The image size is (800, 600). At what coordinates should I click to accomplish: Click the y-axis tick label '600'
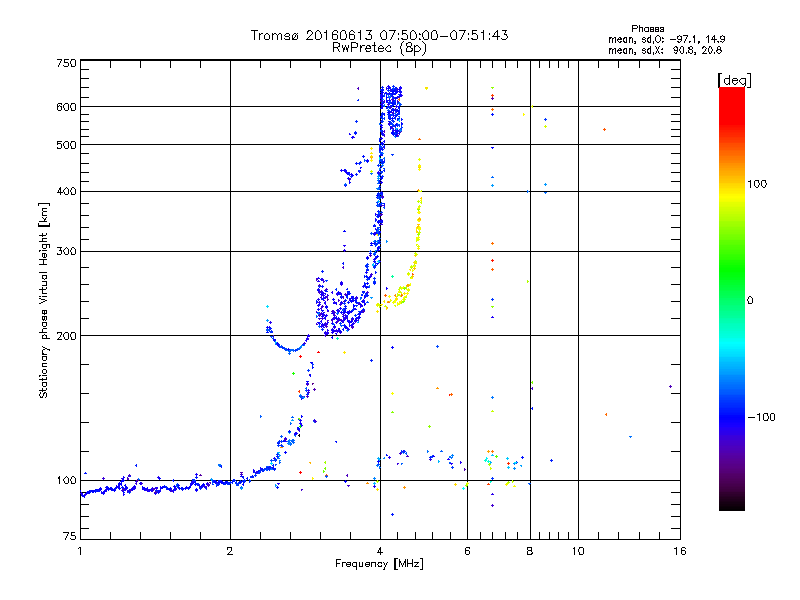pos(66,107)
